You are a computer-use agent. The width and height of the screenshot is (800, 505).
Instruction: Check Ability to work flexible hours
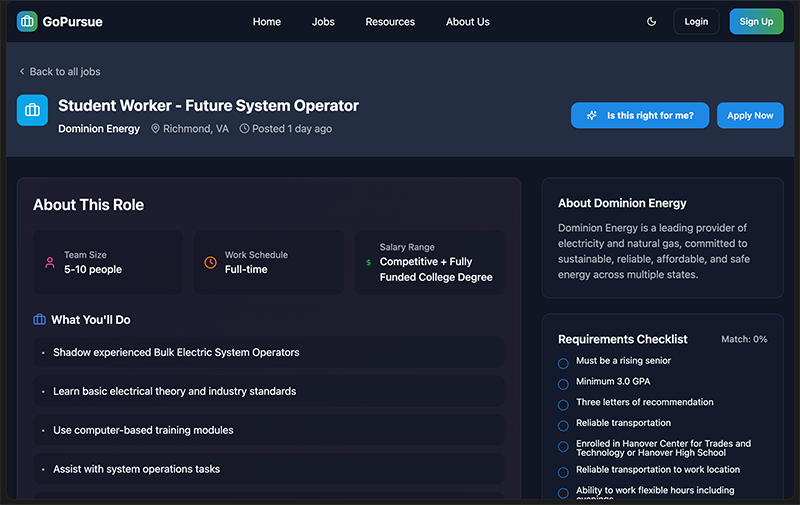tap(563, 493)
